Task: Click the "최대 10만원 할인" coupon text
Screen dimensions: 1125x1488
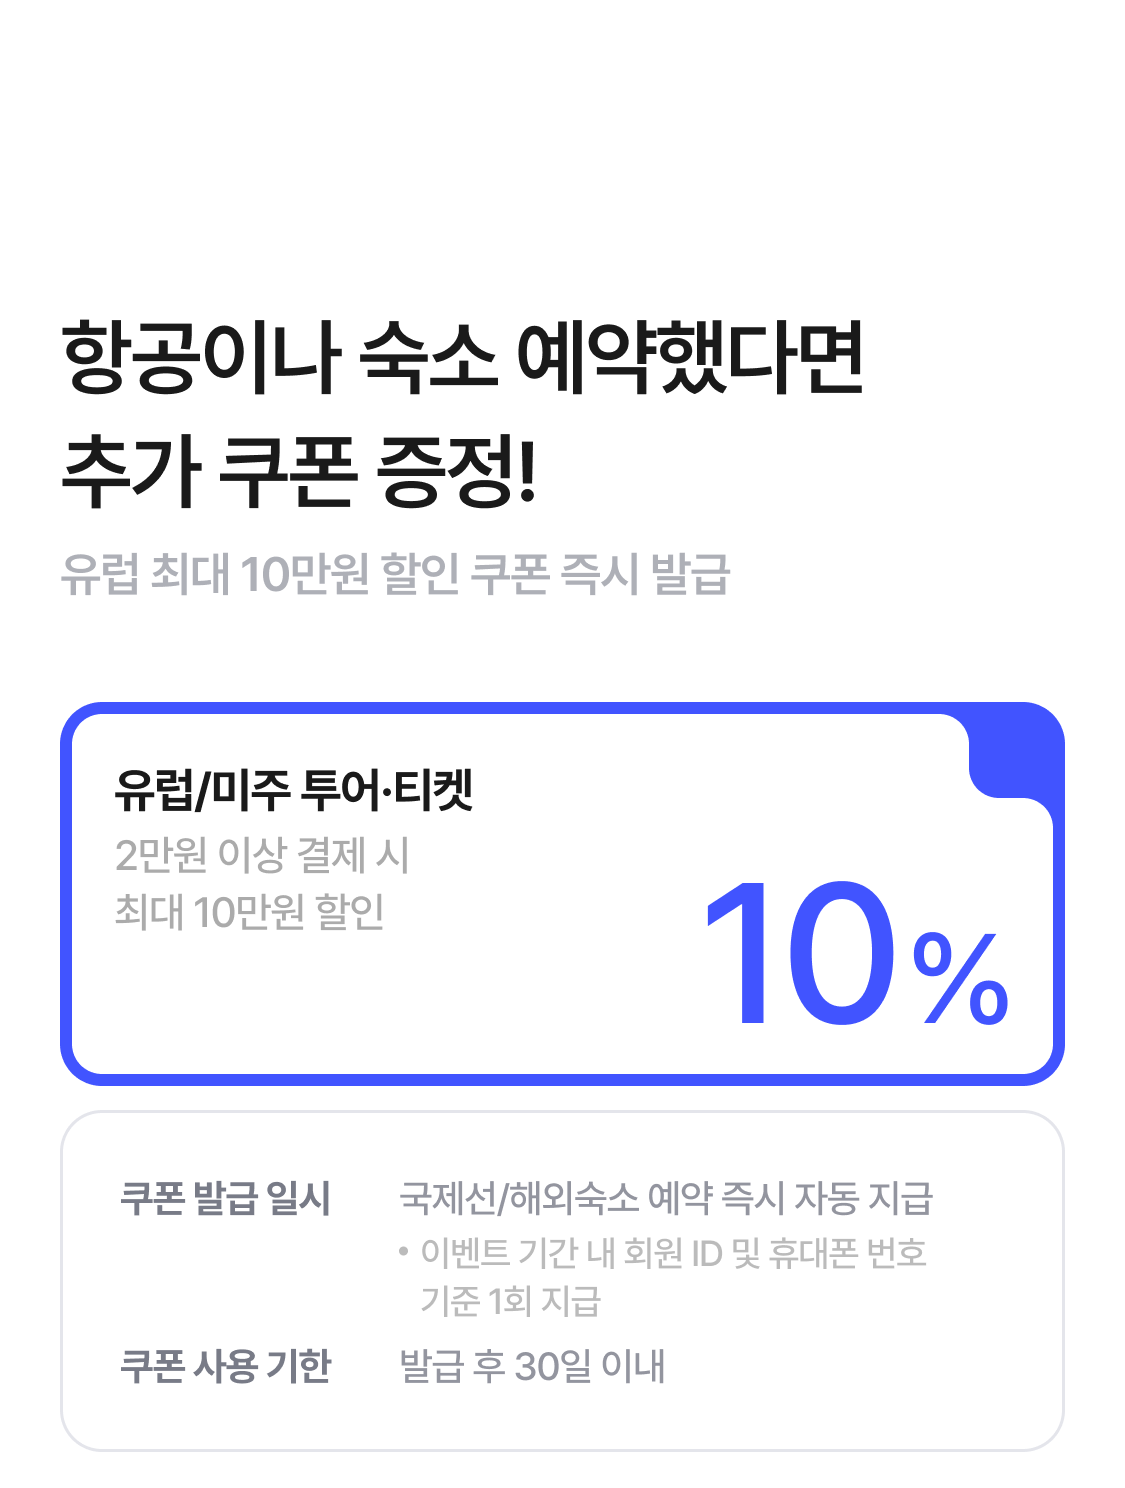Action: click(250, 911)
